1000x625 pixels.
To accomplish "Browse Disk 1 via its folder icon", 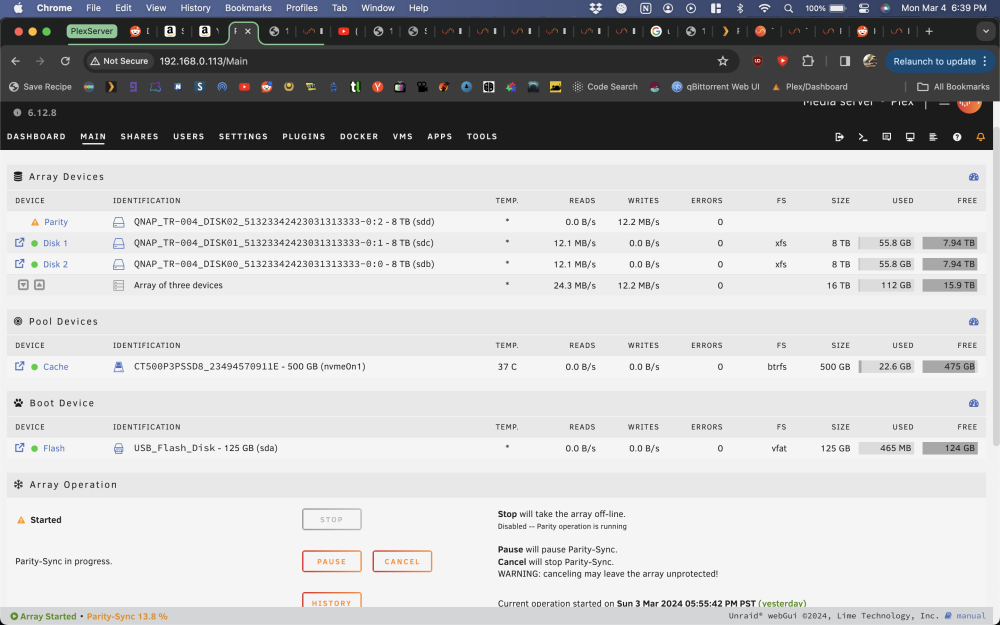I will point(19,242).
